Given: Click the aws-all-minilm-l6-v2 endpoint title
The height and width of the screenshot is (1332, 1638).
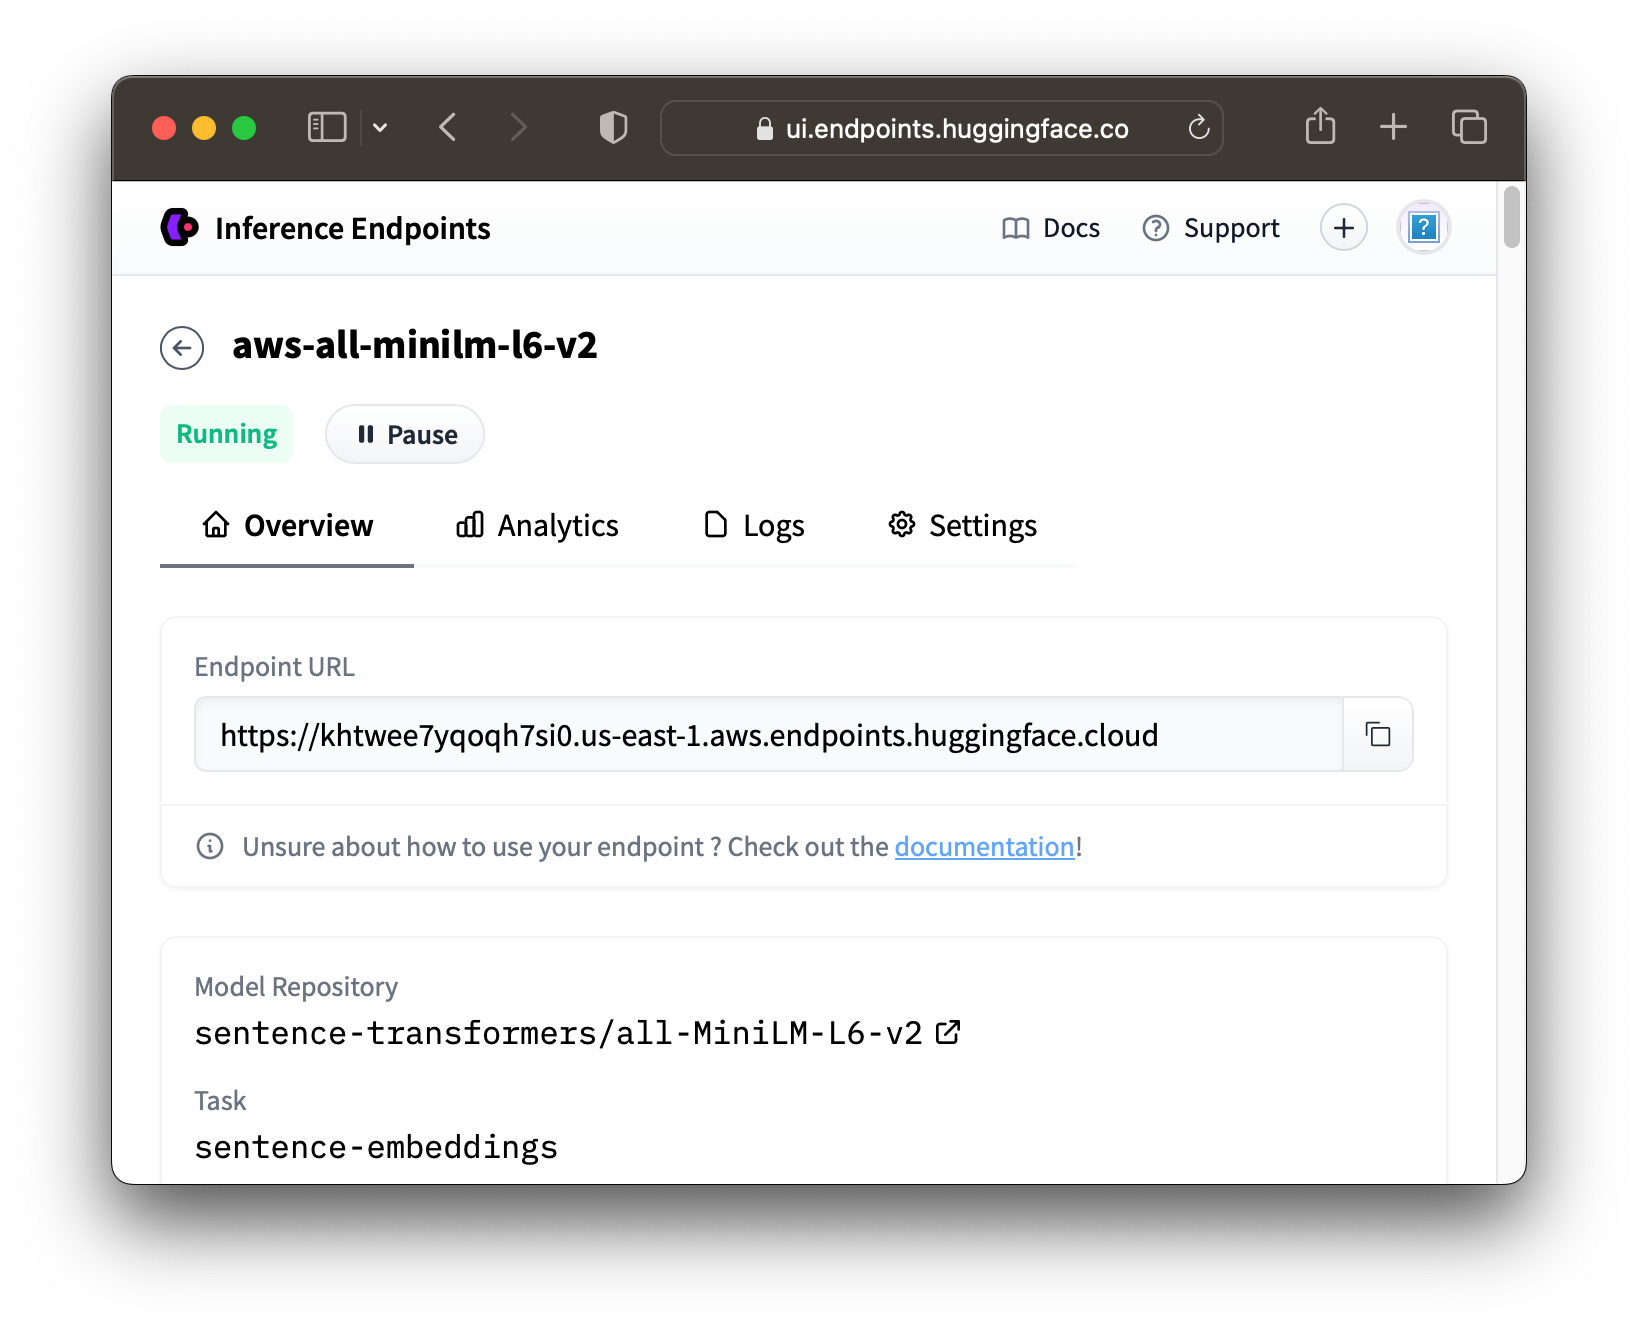Looking at the screenshot, I should [x=414, y=346].
